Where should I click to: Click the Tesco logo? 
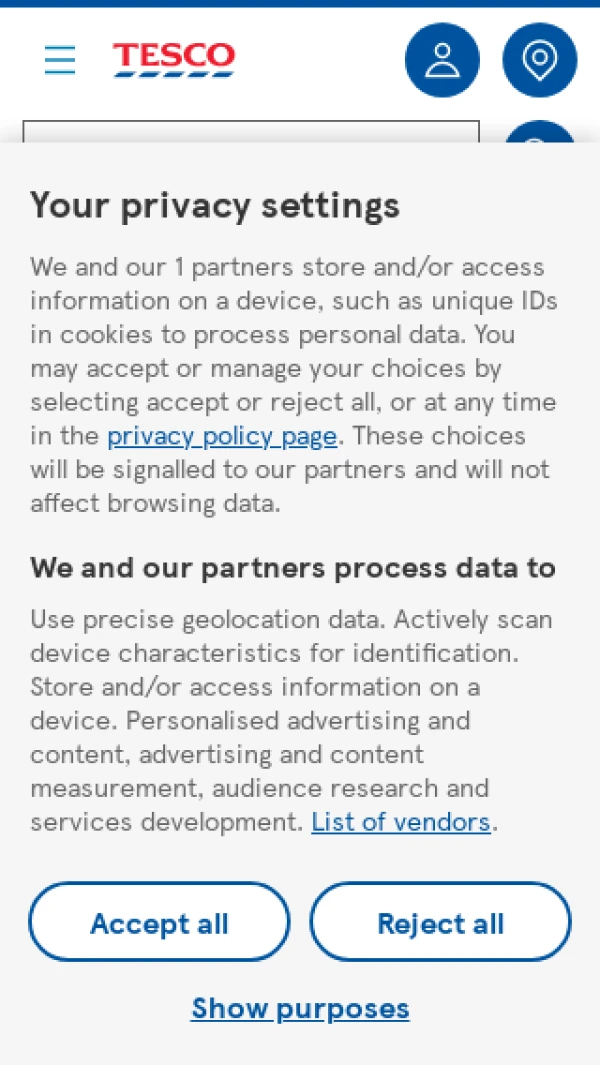pos(174,60)
